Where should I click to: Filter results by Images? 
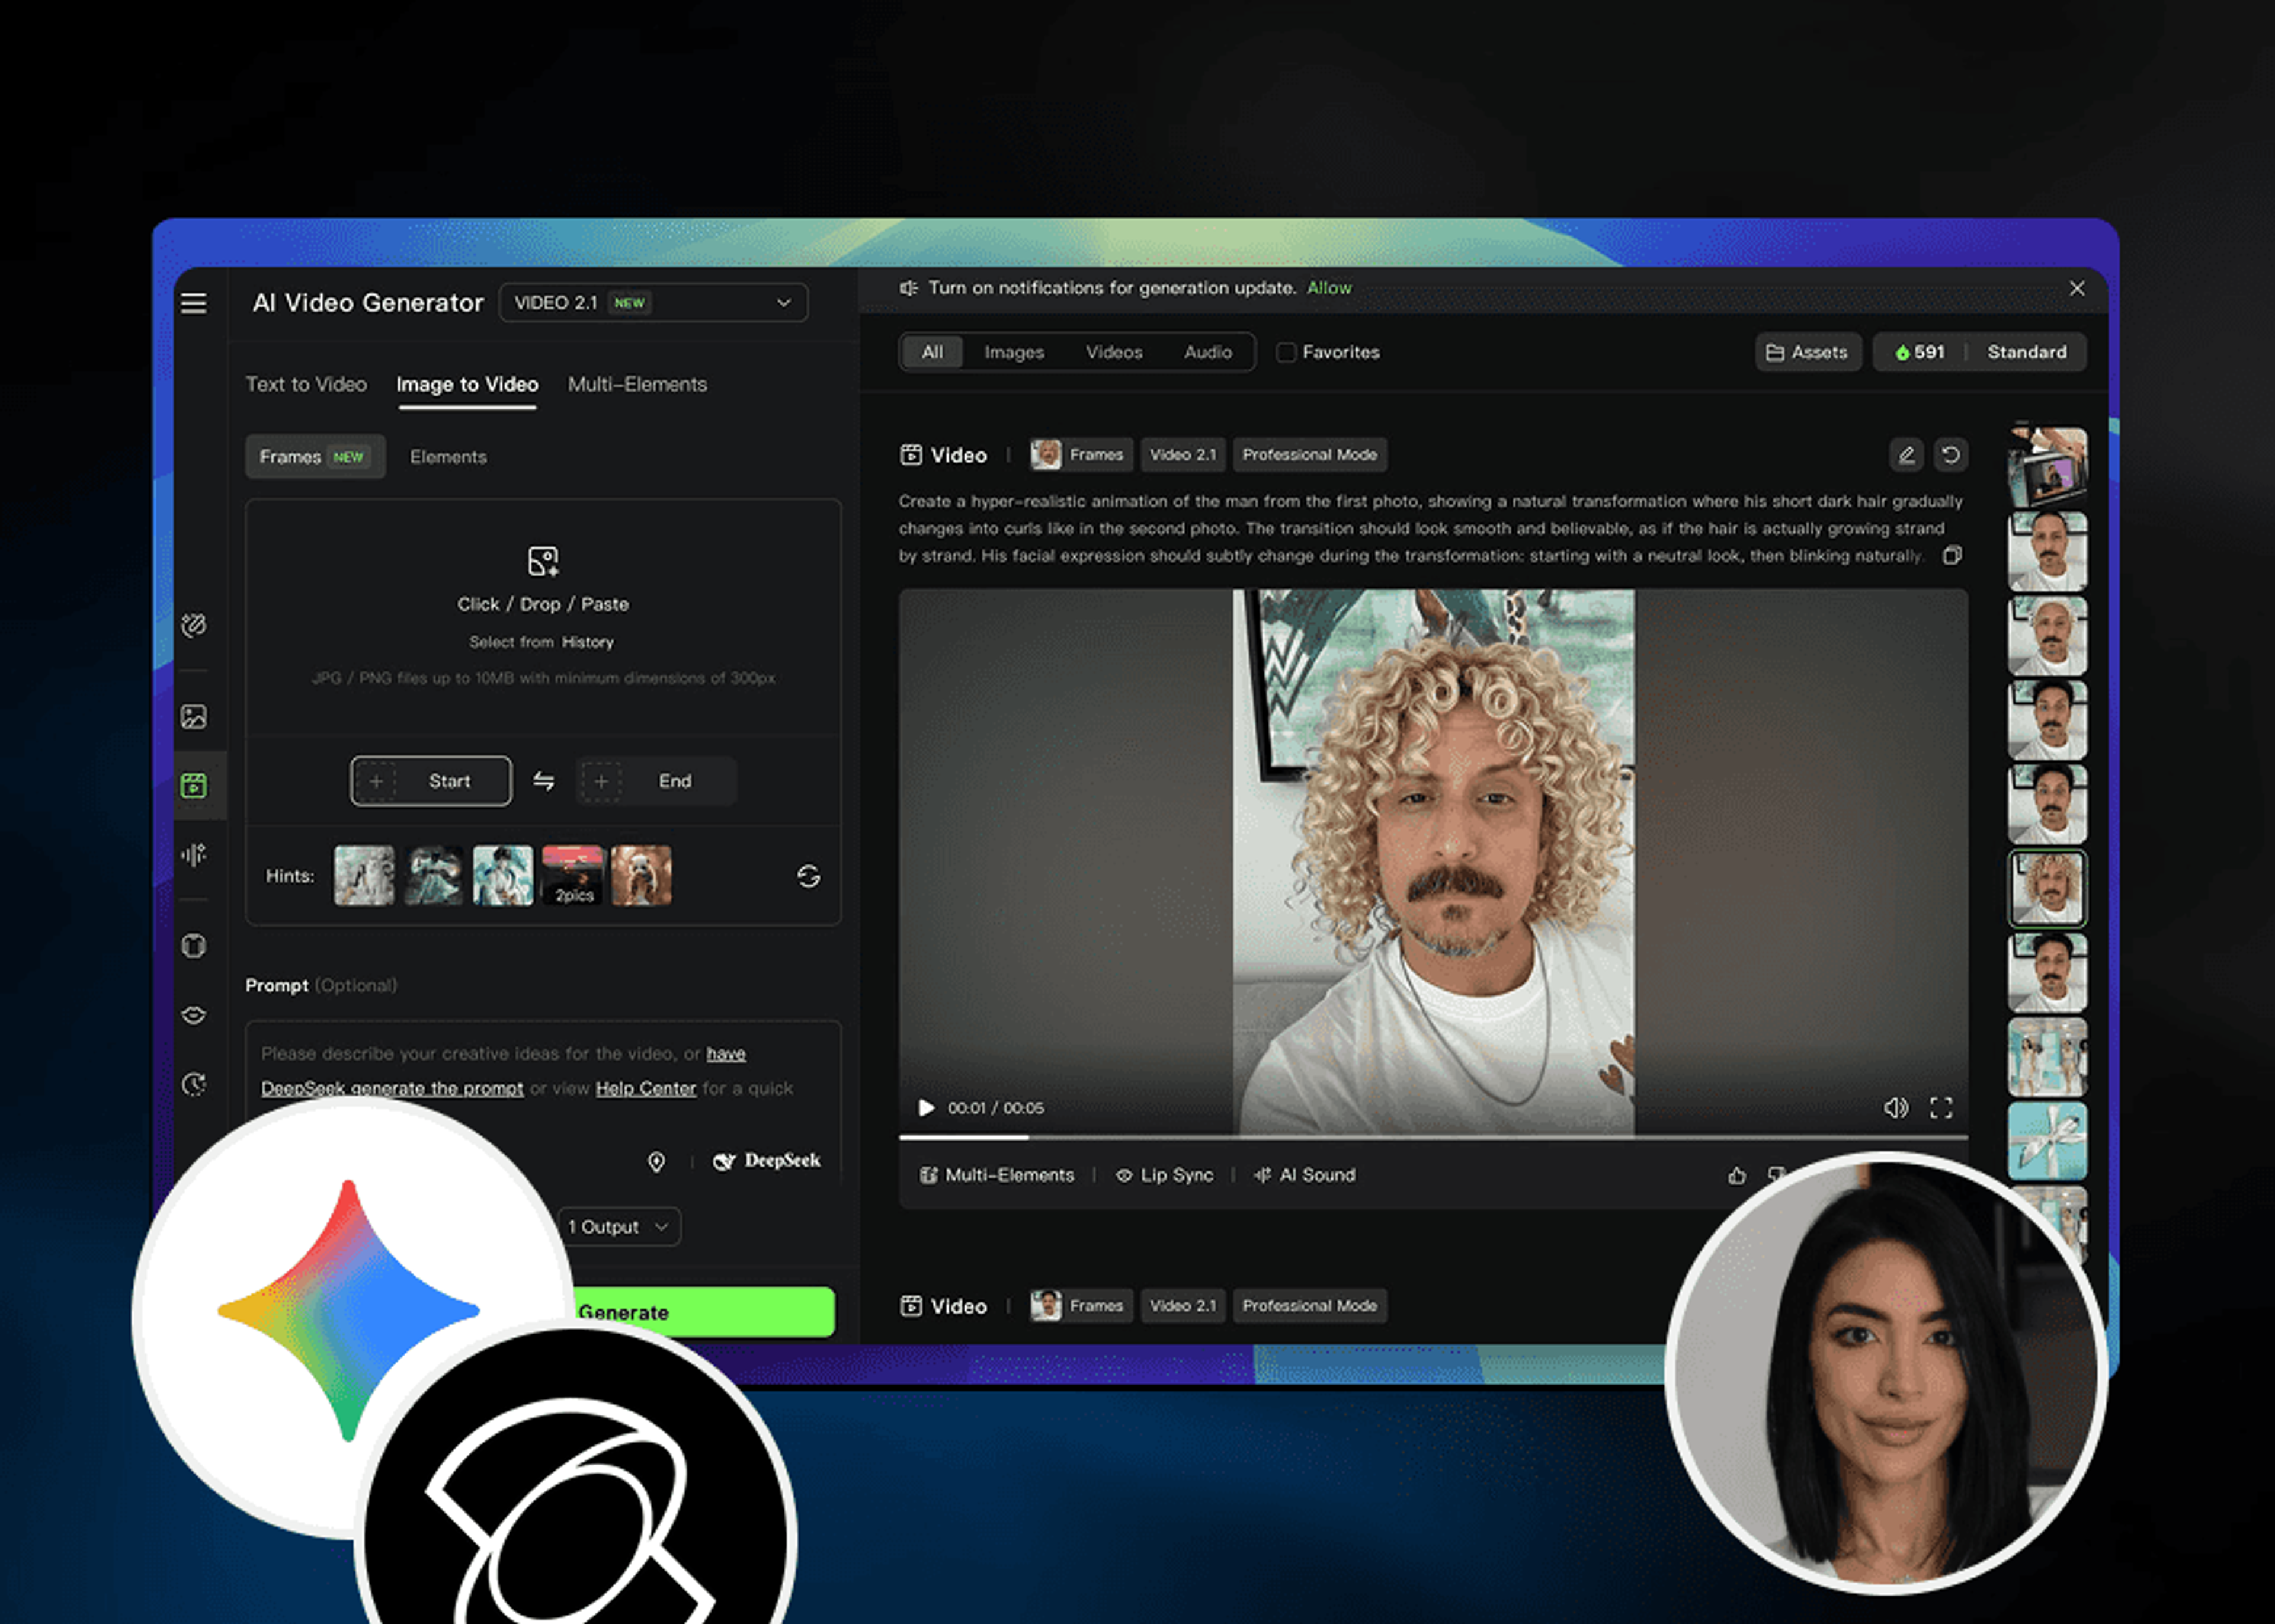click(x=1014, y=352)
